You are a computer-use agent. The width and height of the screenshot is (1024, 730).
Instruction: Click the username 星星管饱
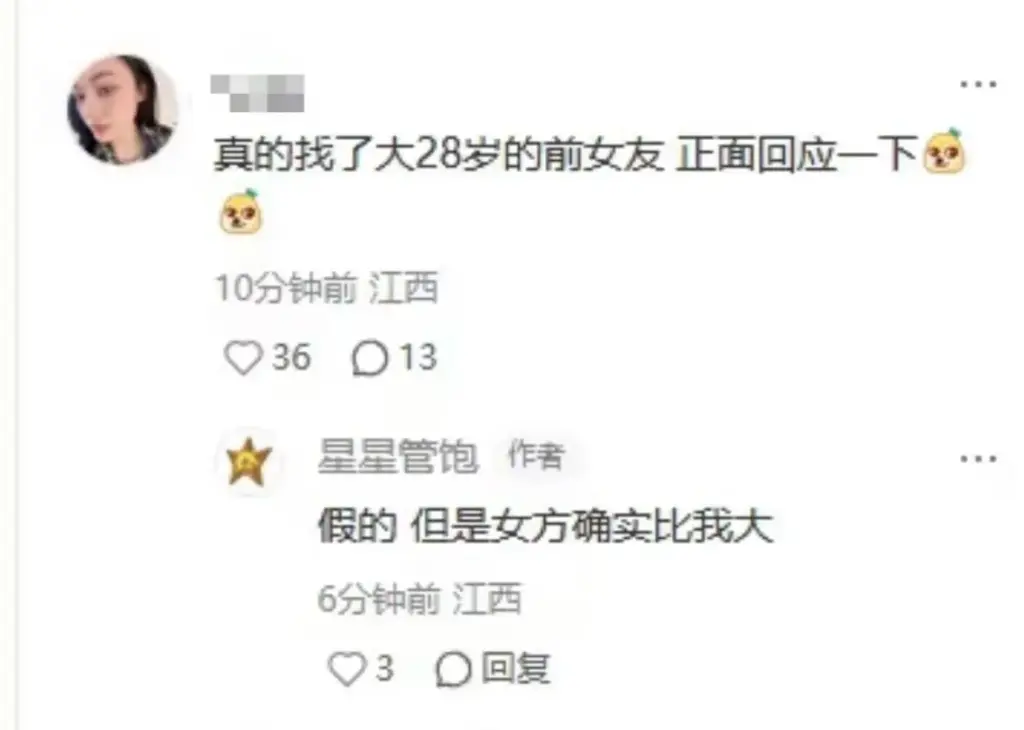pyautogui.click(x=398, y=456)
